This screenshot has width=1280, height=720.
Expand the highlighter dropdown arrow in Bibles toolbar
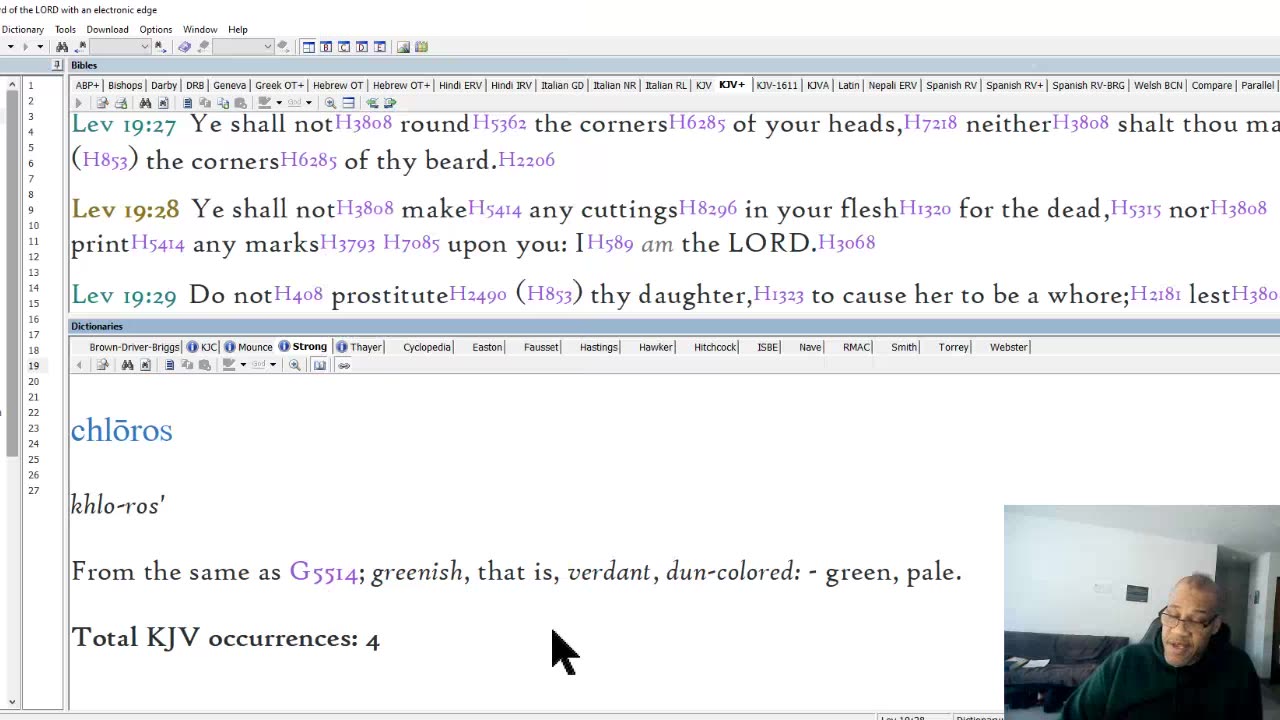tap(278, 103)
